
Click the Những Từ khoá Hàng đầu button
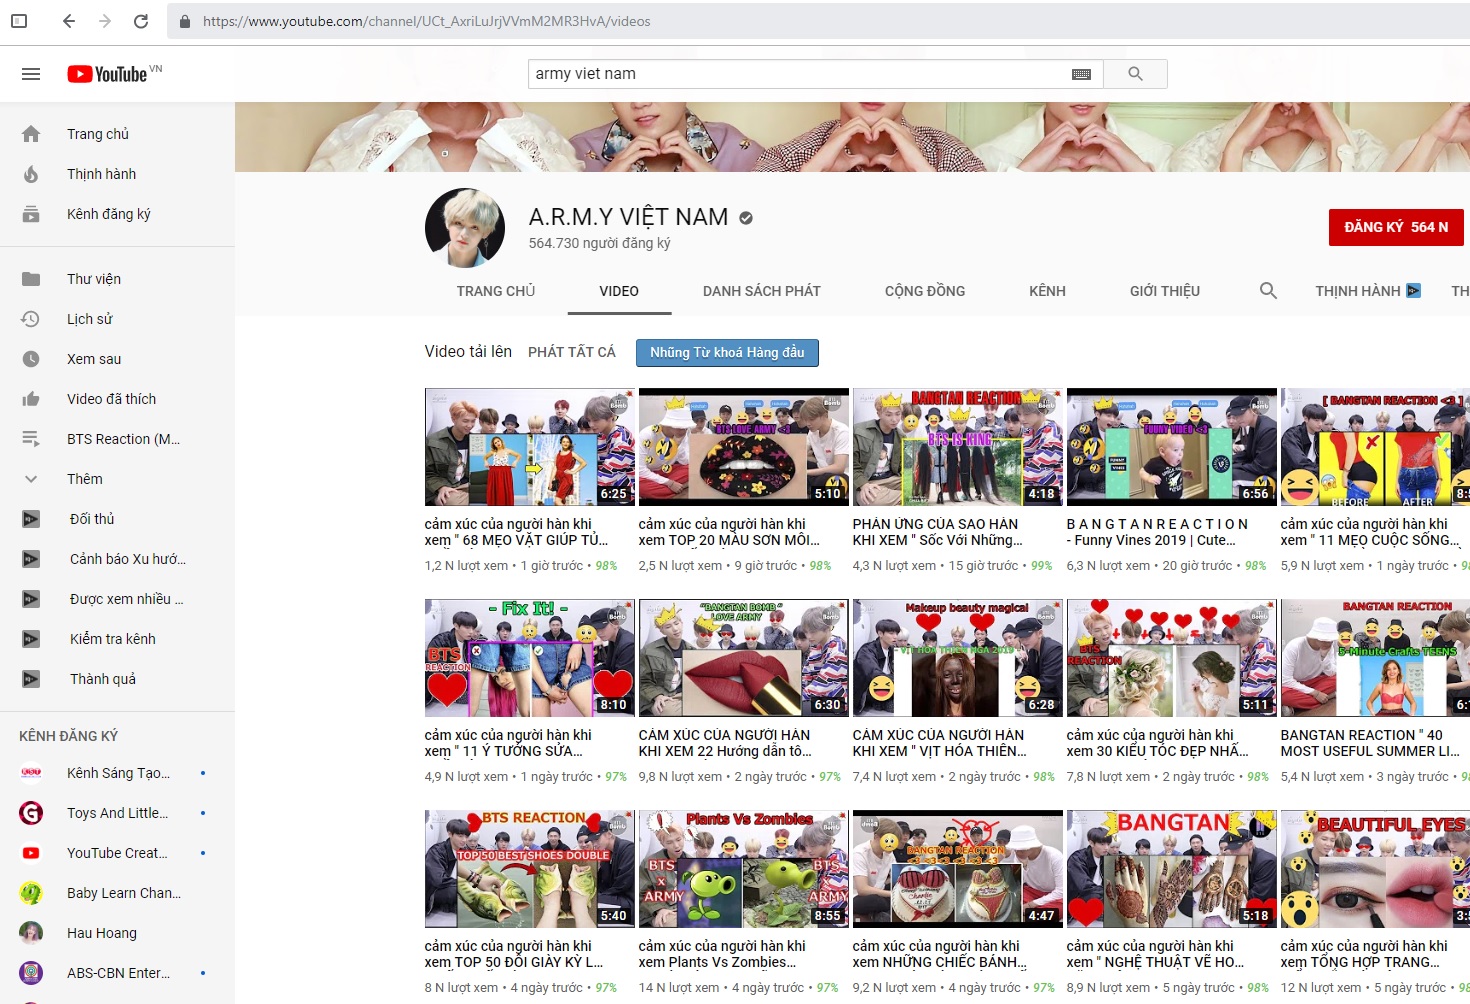(x=727, y=352)
